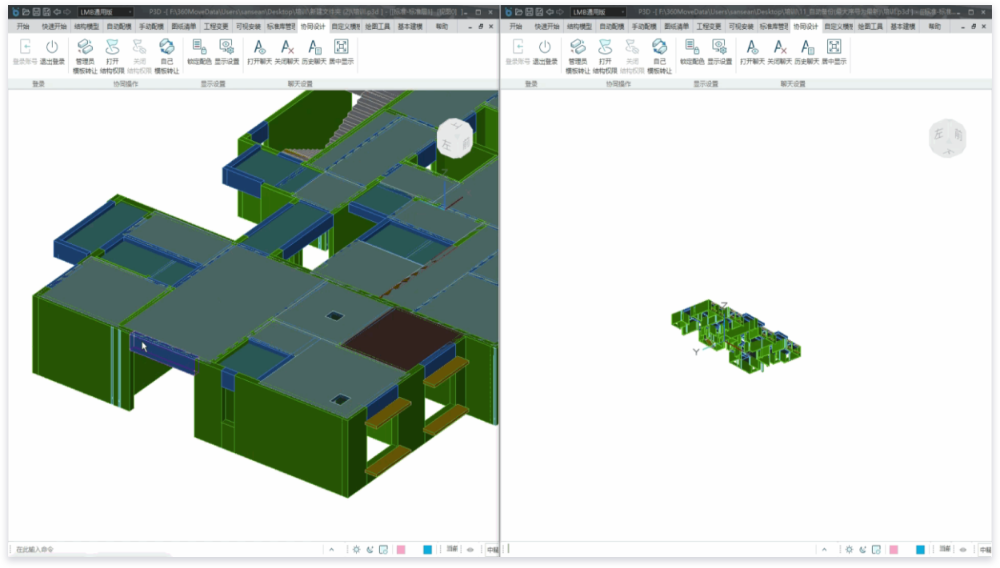Click pink color swatch in left status bar
Viewport: 1000px width, 568px height.
coord(400,549)
